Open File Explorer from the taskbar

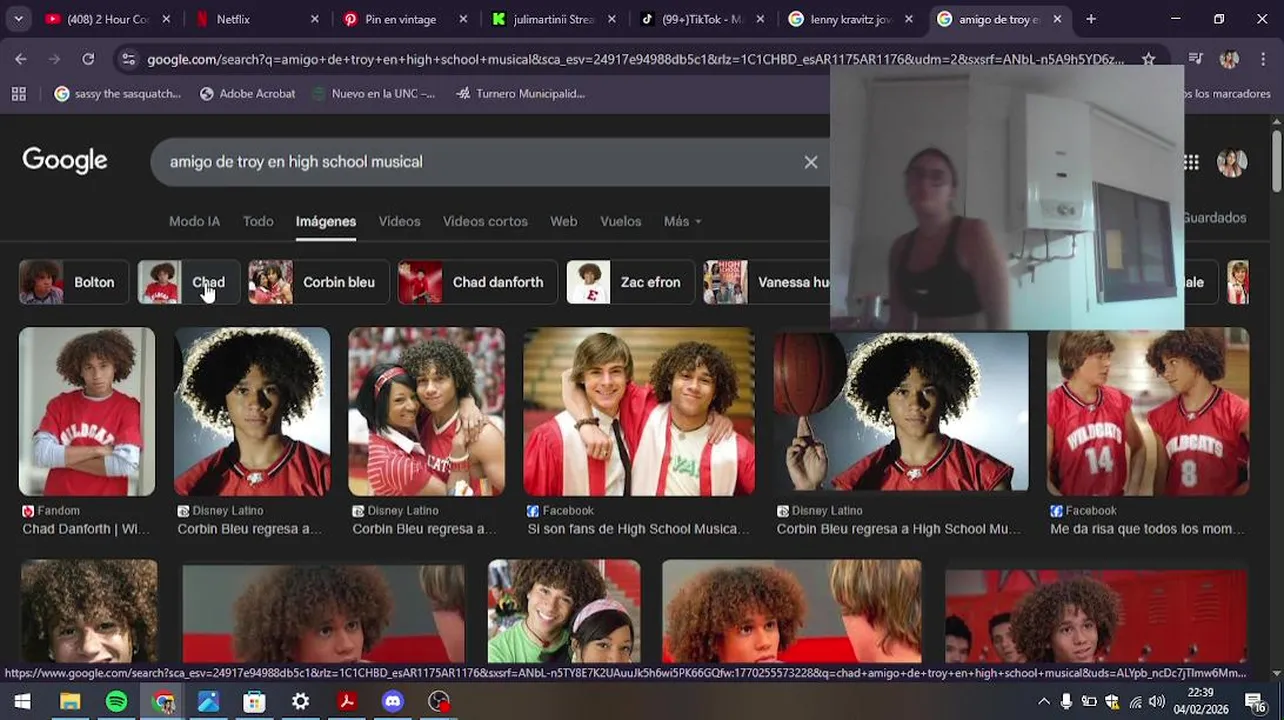click(70, 701)
